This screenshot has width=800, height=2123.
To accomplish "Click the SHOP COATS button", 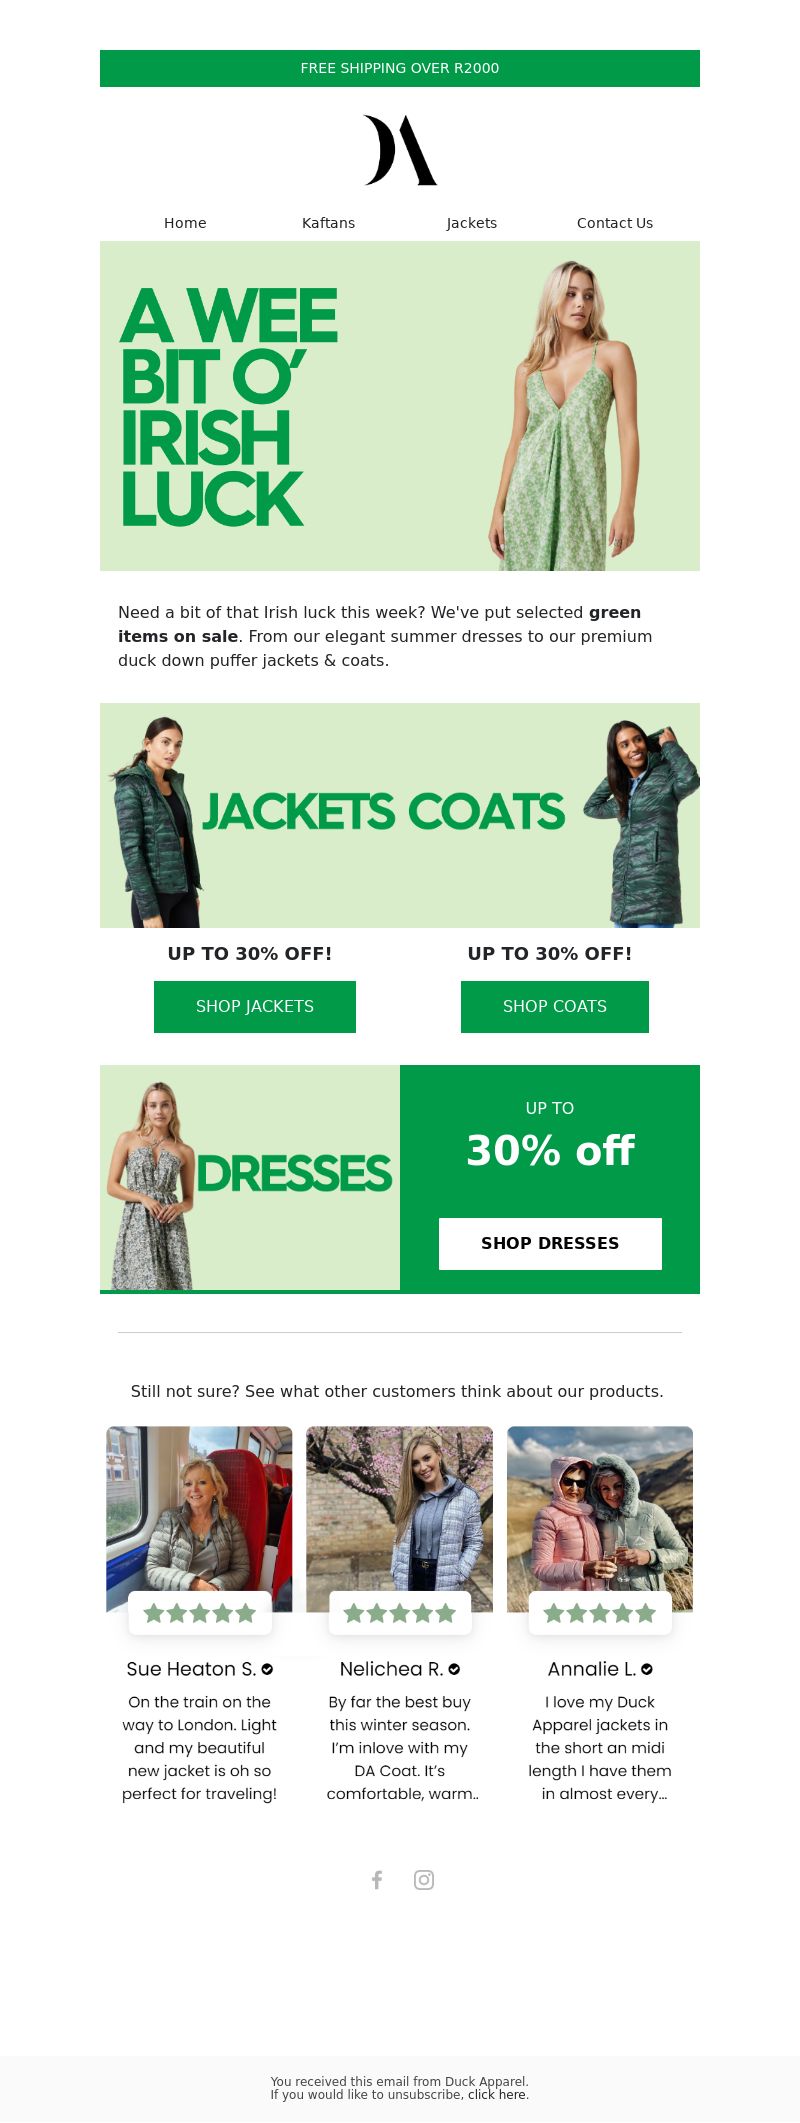I will click(555, 1006).
